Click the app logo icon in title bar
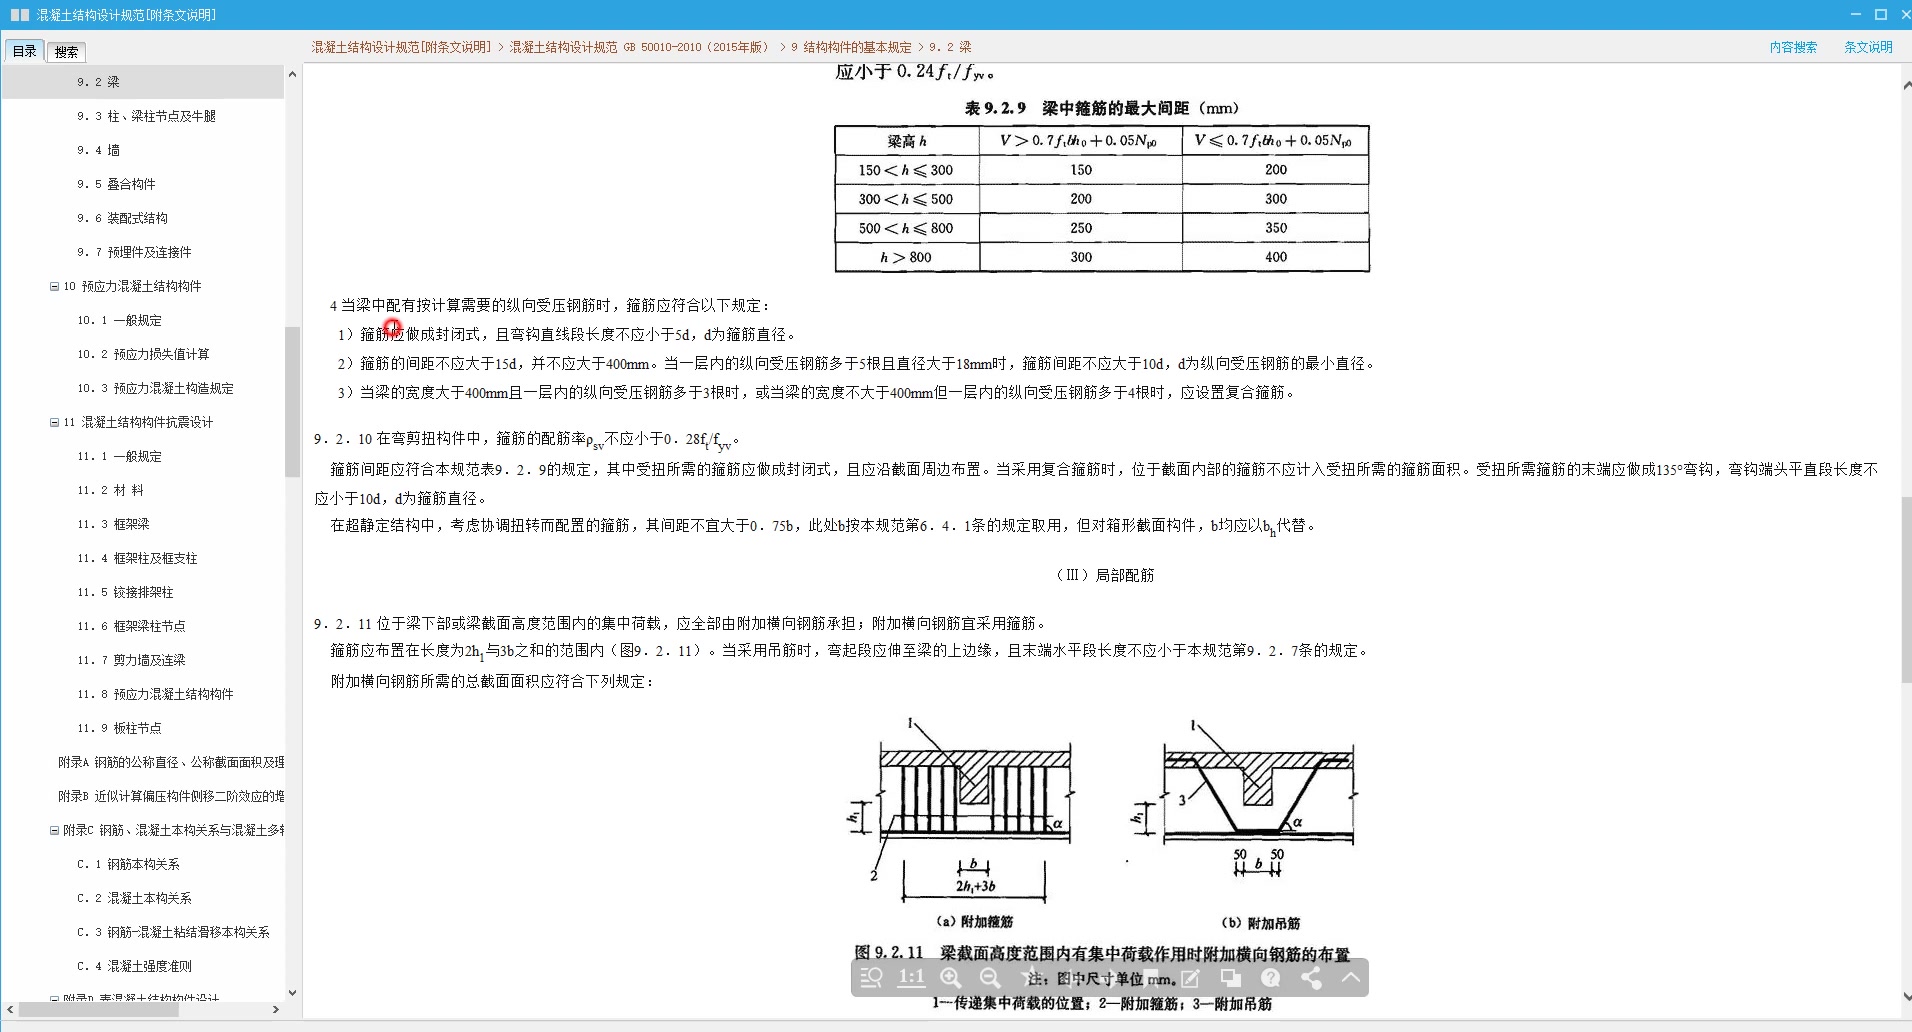This screenshot has width=1912, height=1032. click(x=20, y=15)
